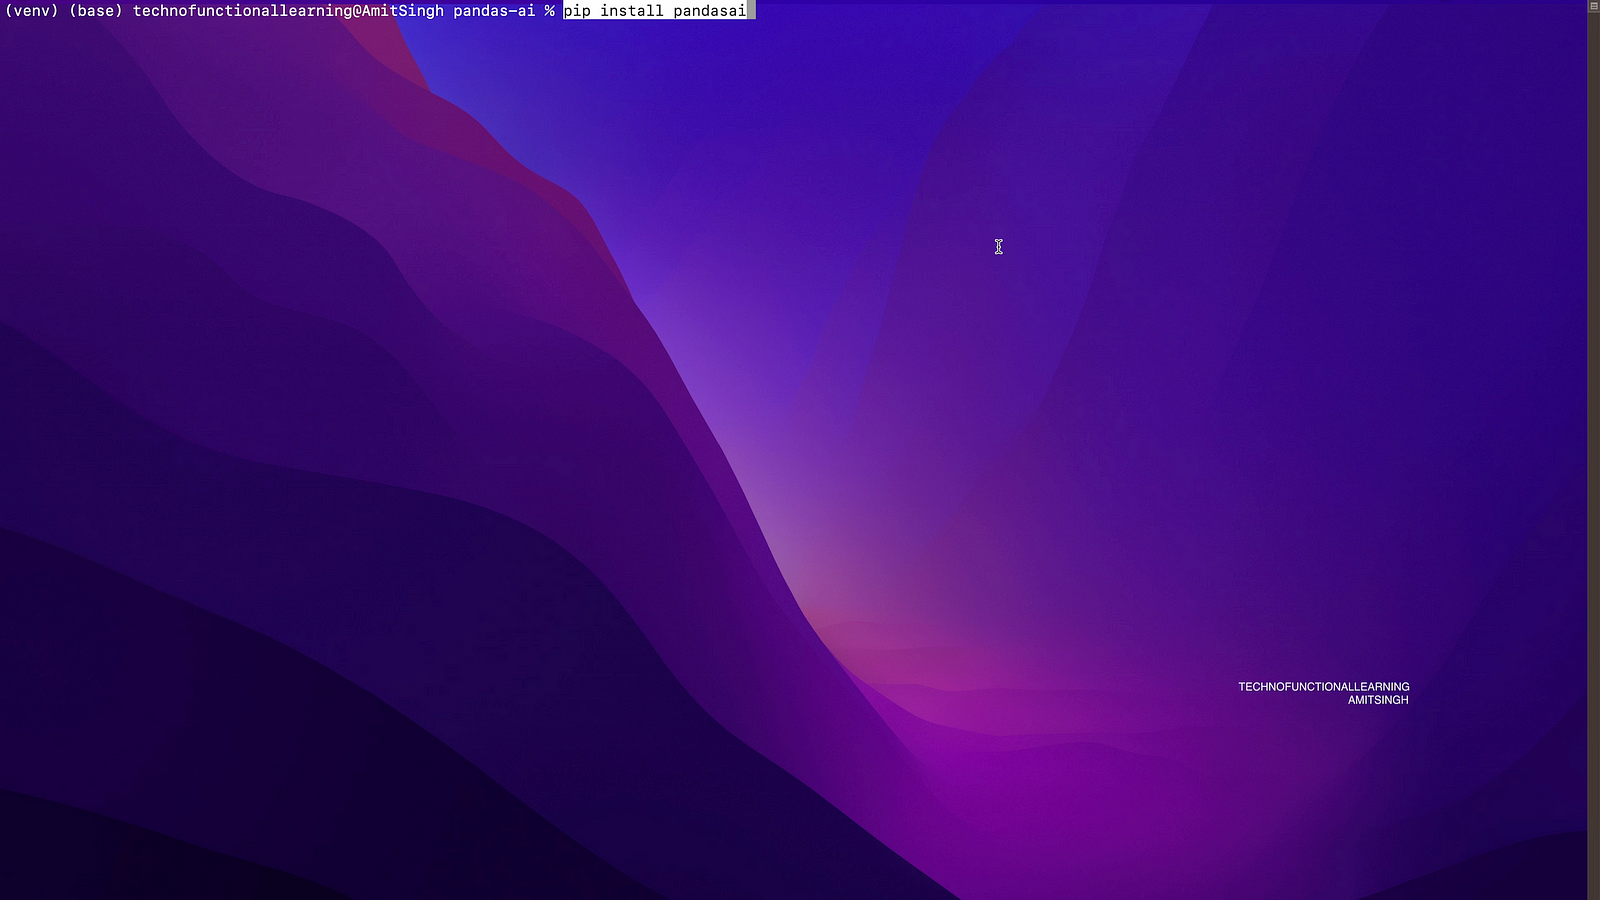The height and width of the screenshot is (900, 1600).
Task: Click the terminal's vertical scrollbar track
Action: click(1593, 450)
